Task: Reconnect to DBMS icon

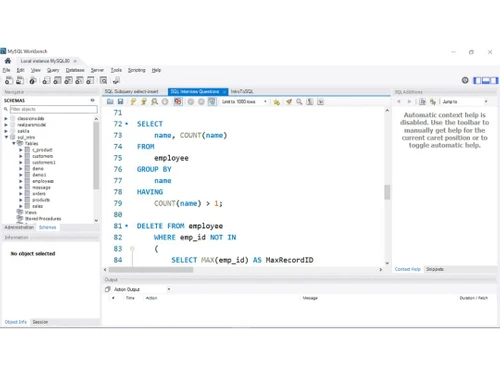Action: tap(116, 80)
